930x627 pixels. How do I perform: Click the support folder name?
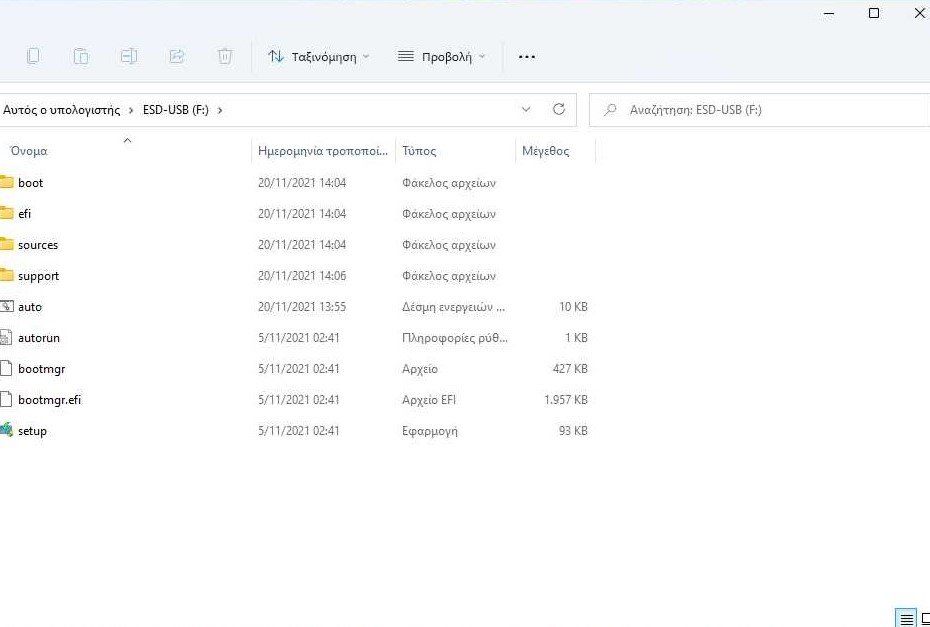point(39,276)
